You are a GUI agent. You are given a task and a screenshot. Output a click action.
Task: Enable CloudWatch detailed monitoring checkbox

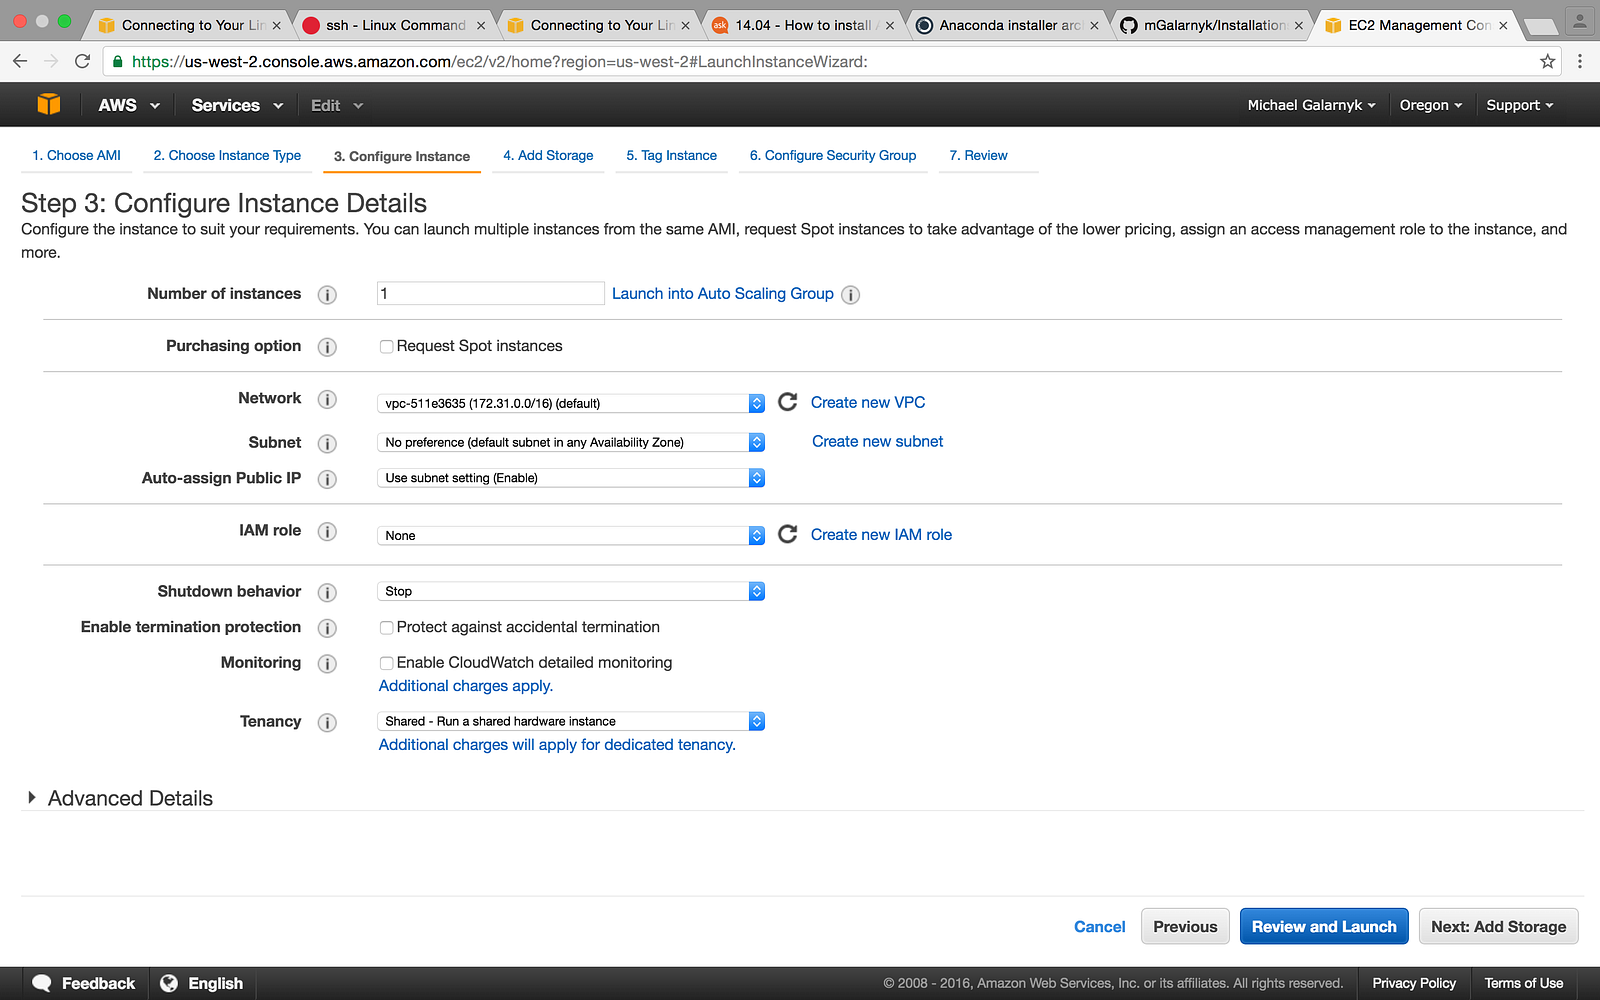point(386,663)
